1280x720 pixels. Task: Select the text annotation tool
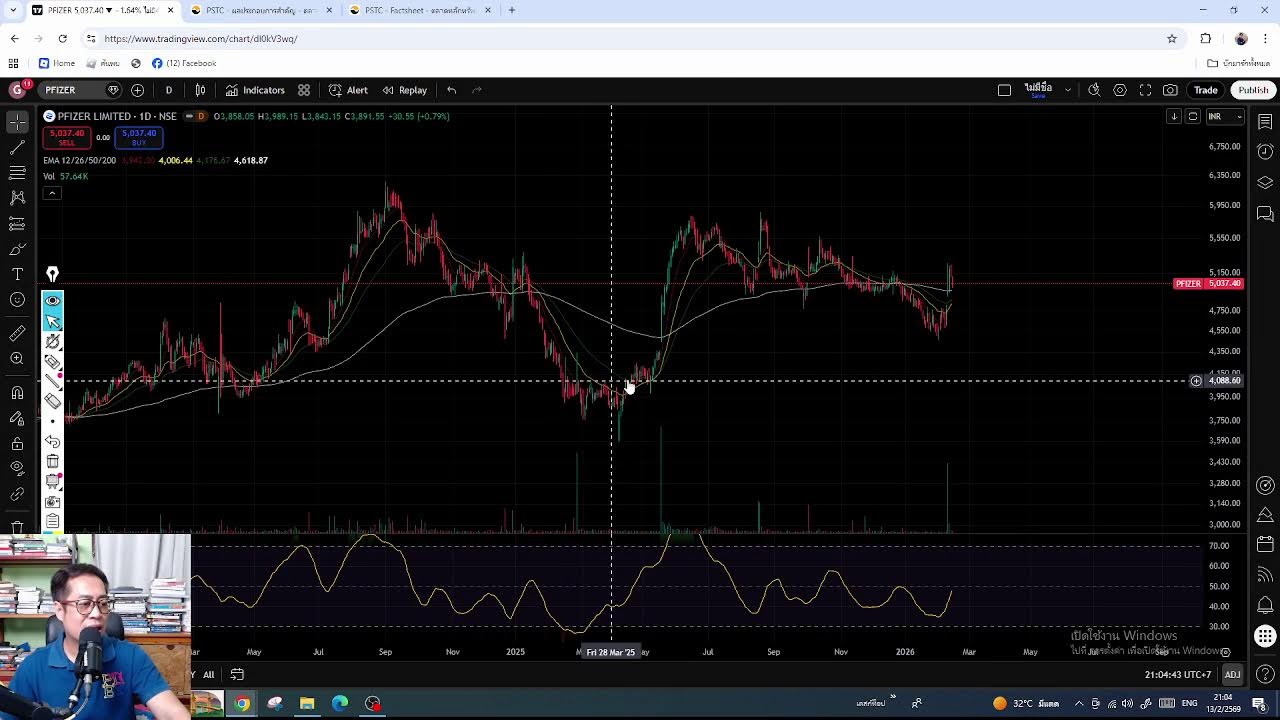[17, 274]
